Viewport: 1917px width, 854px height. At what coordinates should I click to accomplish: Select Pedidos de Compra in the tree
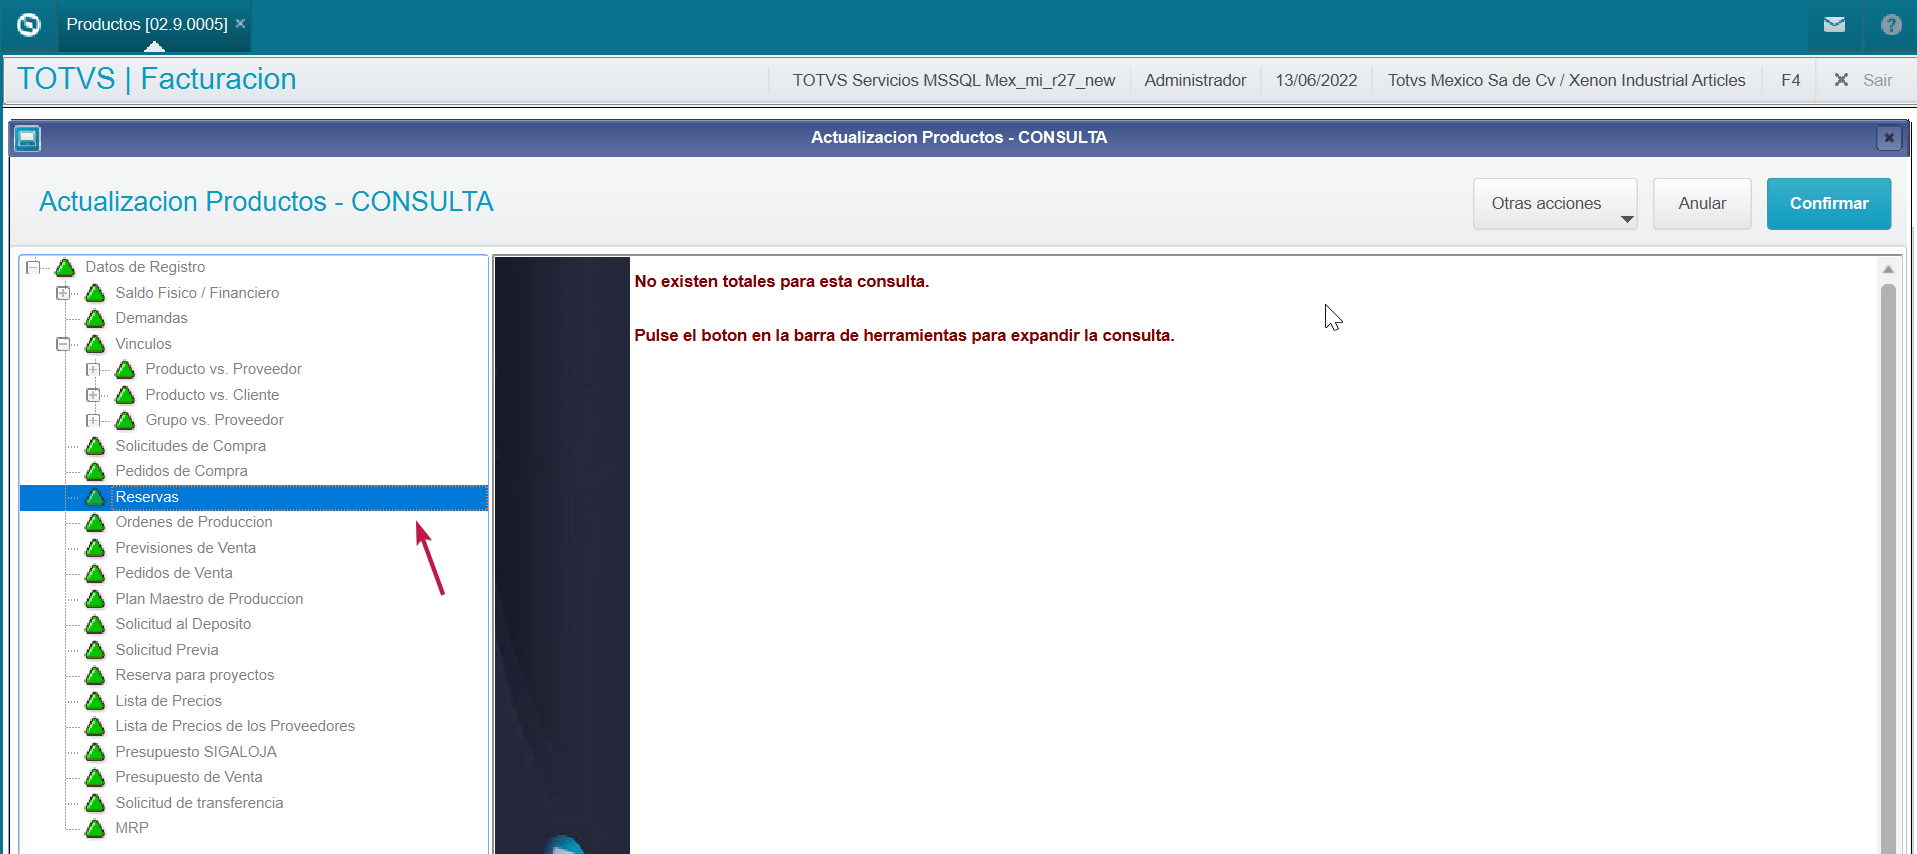tap(181, 471)
